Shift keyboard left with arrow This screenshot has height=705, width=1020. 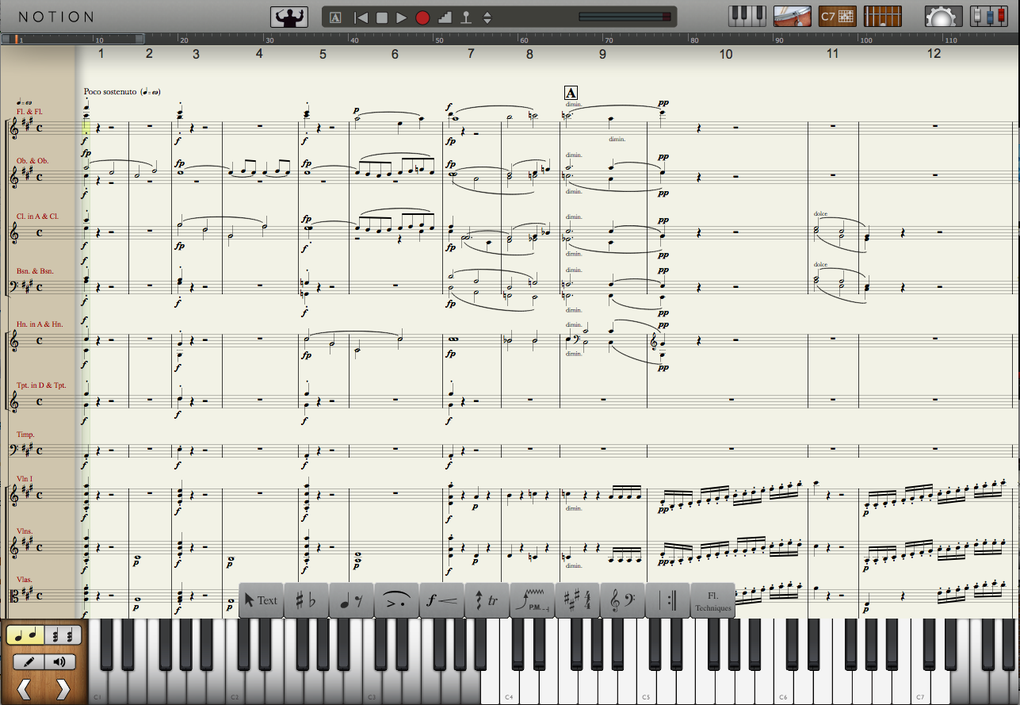[x=24, y=689]
